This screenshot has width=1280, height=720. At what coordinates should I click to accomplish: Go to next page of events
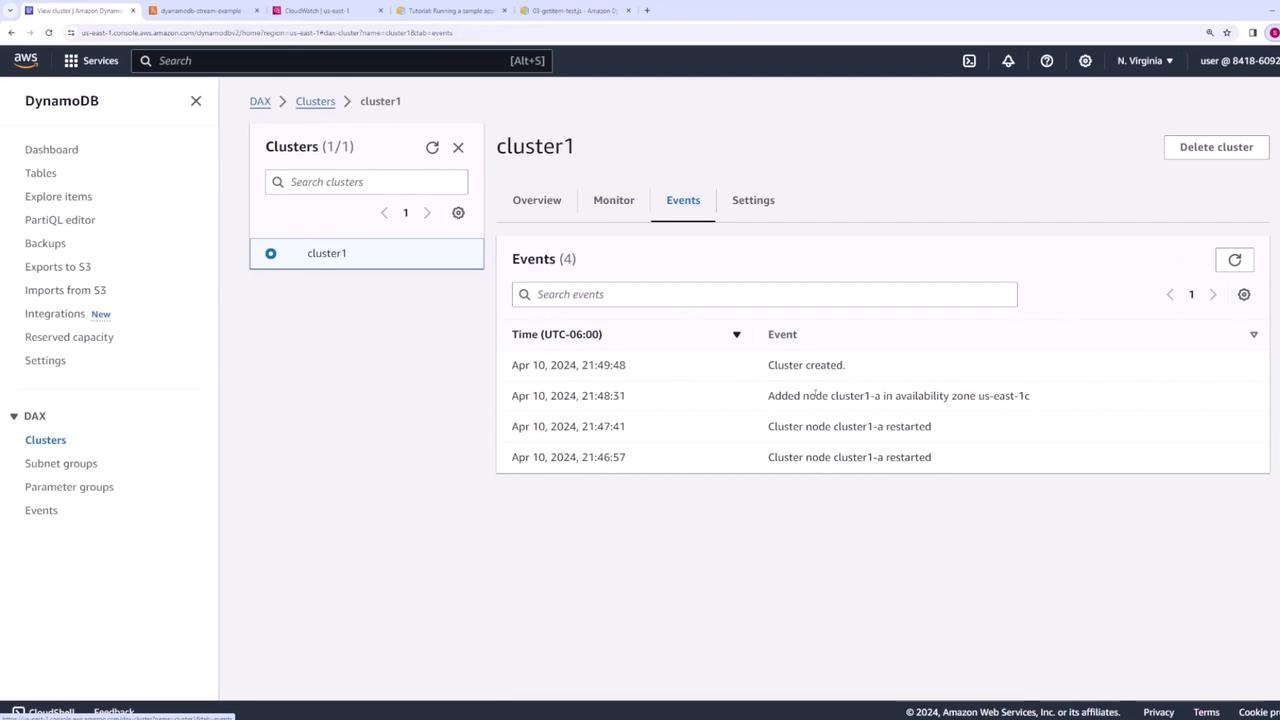[x=1213, y=295]
